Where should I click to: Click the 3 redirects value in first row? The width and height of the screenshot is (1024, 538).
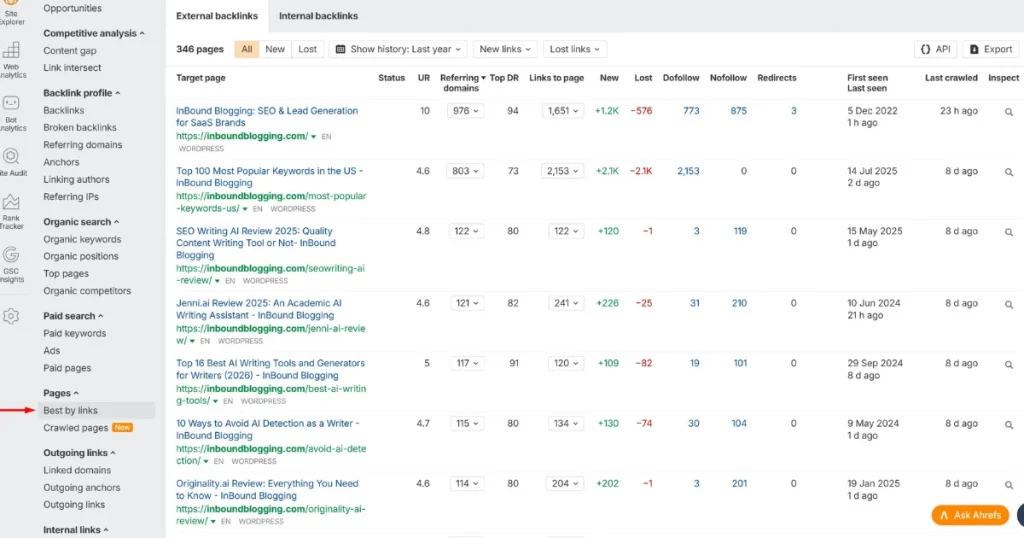tap(793, 111)
